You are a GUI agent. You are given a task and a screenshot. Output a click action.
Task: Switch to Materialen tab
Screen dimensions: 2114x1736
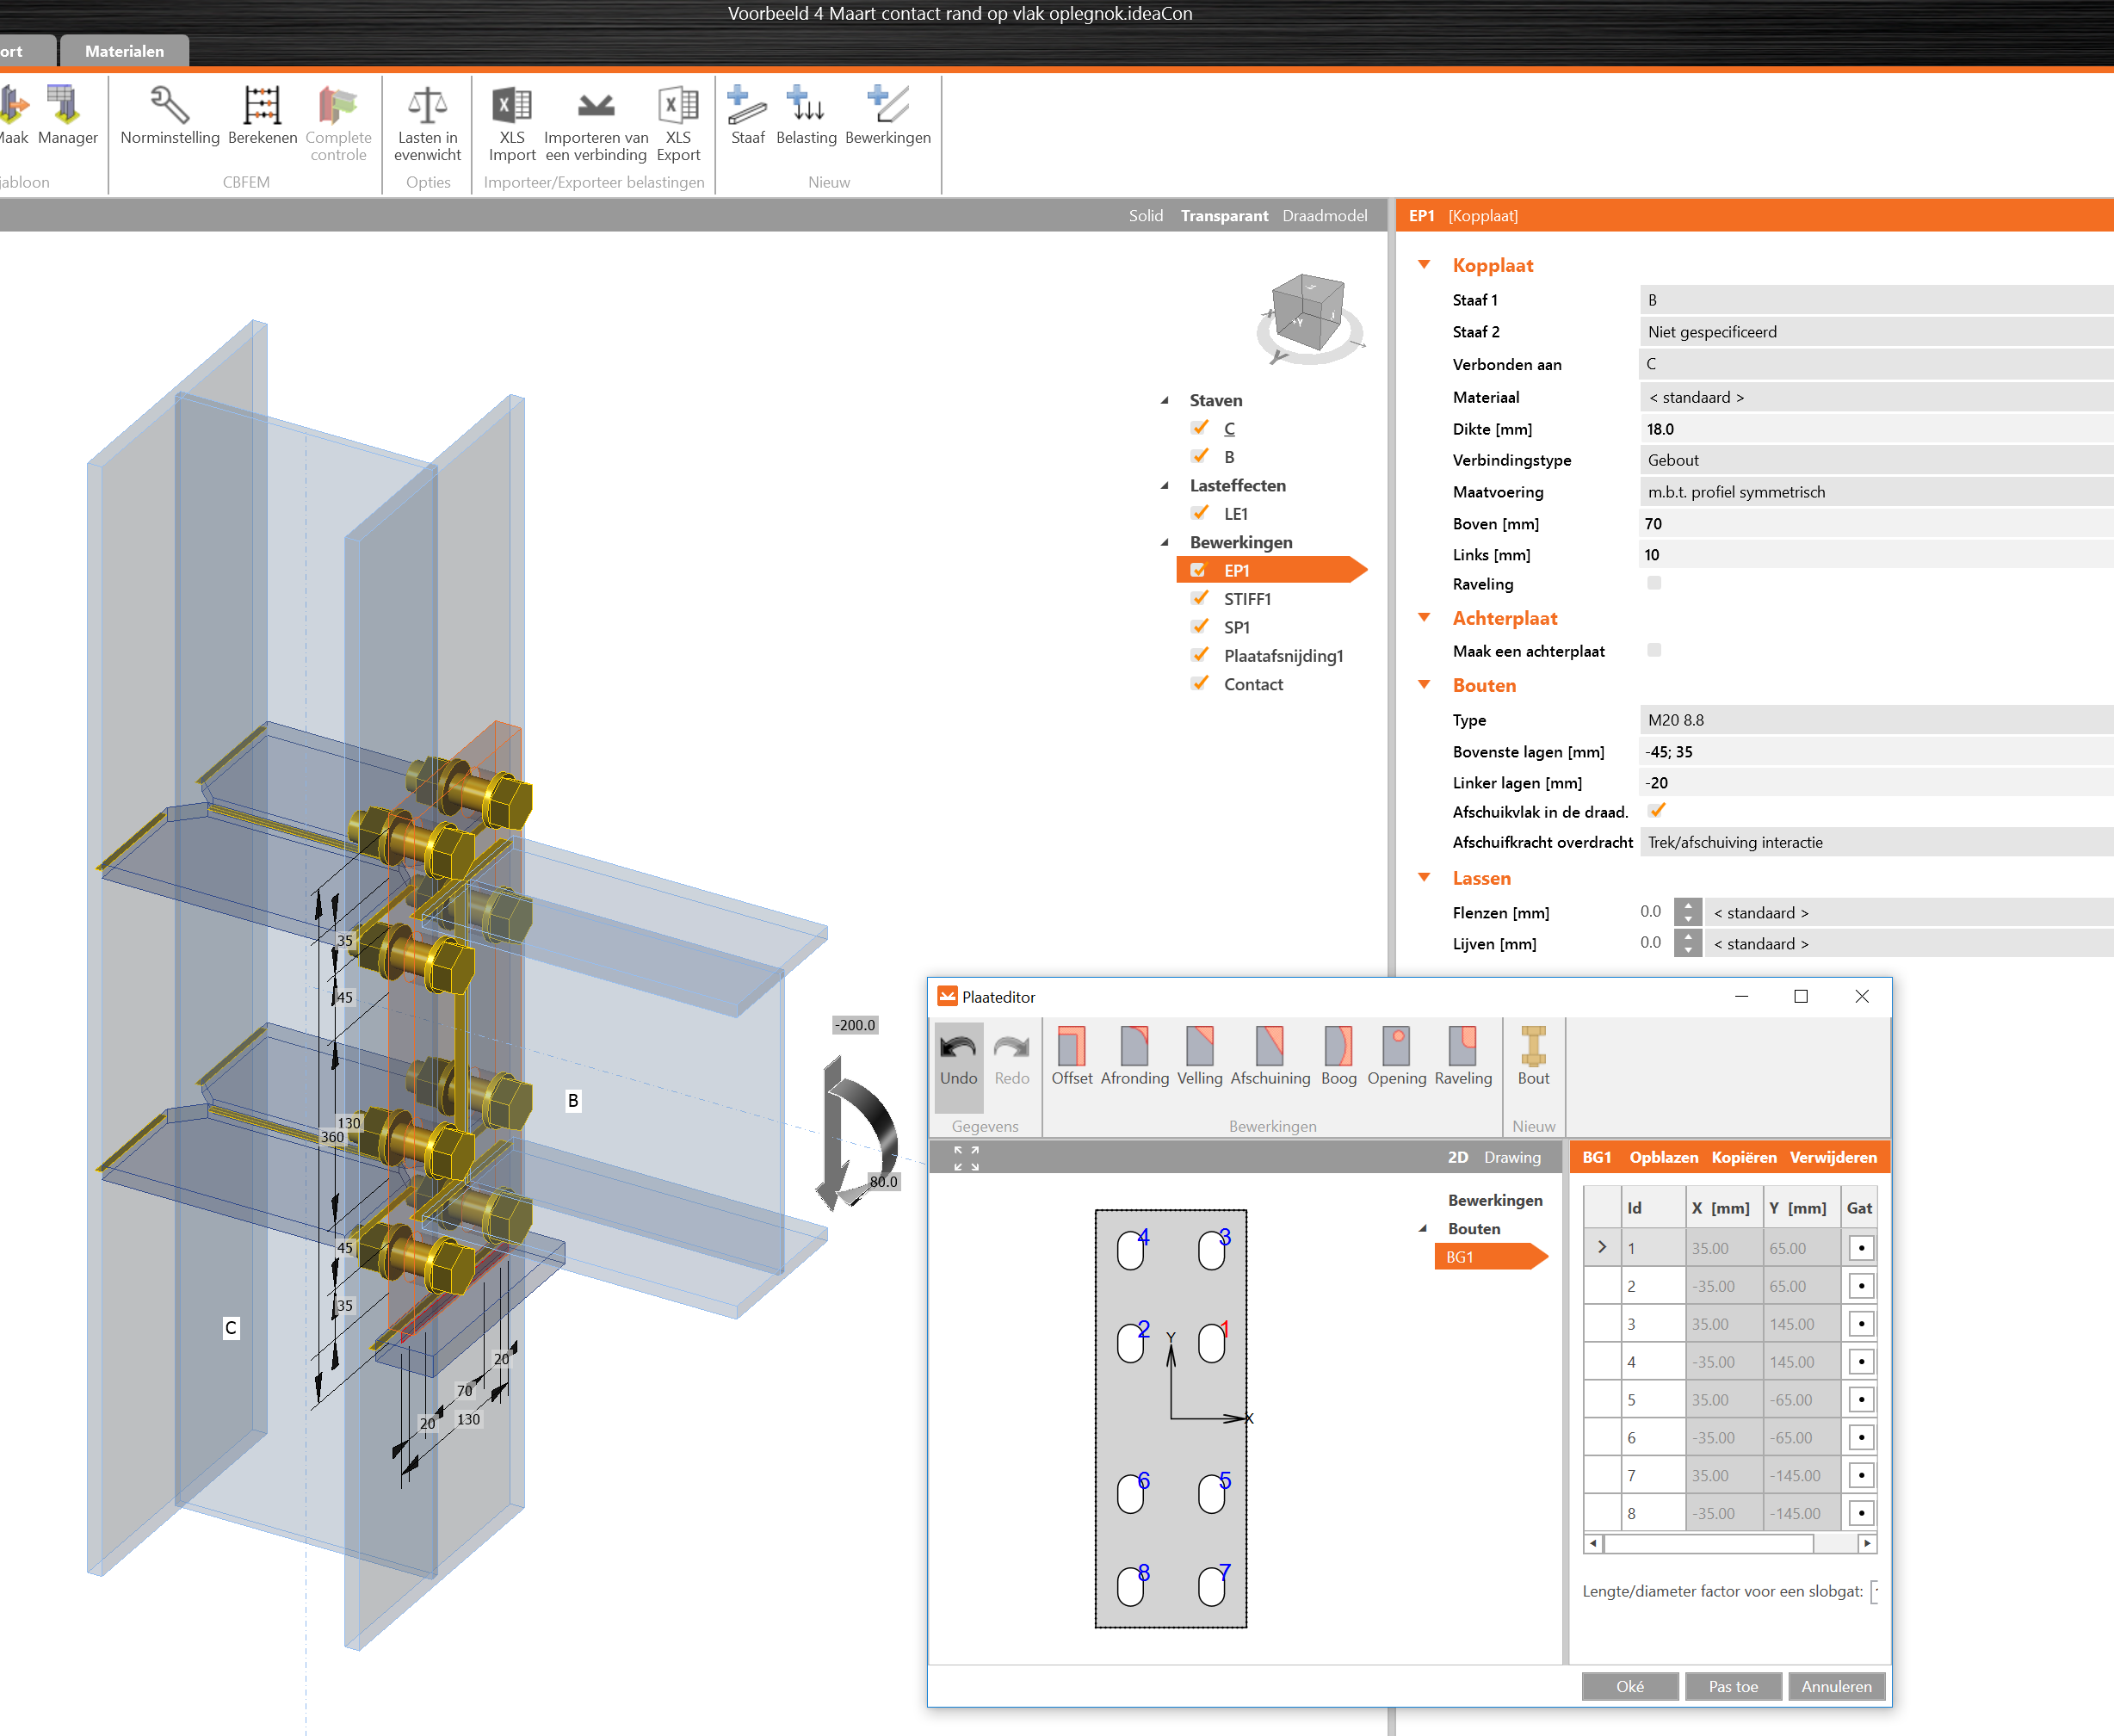124,51
